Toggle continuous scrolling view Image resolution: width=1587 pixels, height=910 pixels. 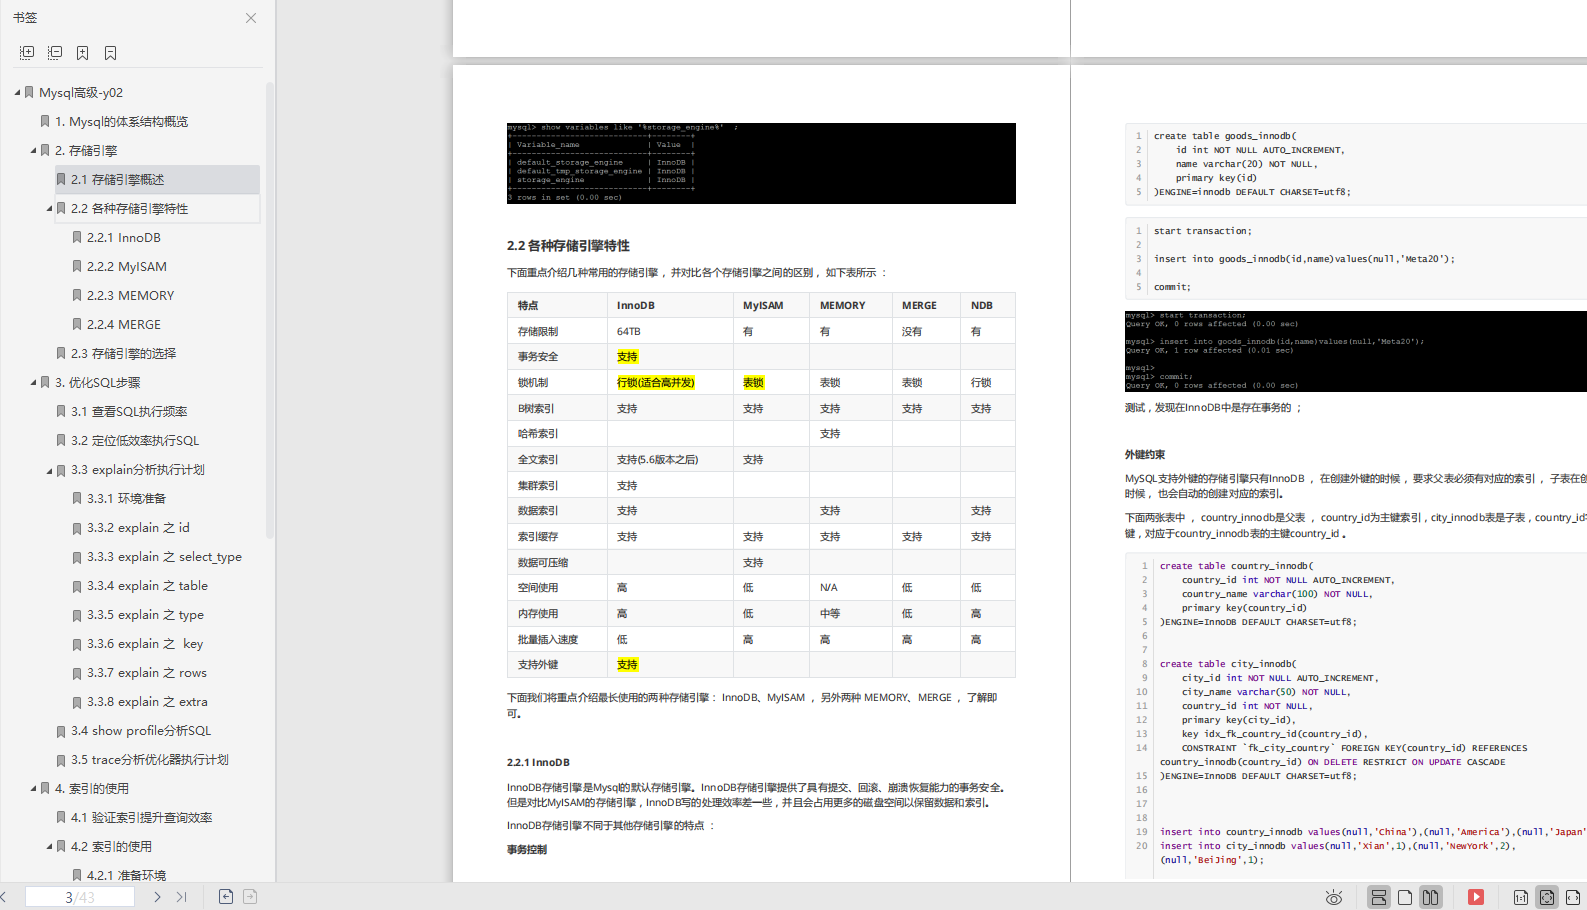[1379, 897]
